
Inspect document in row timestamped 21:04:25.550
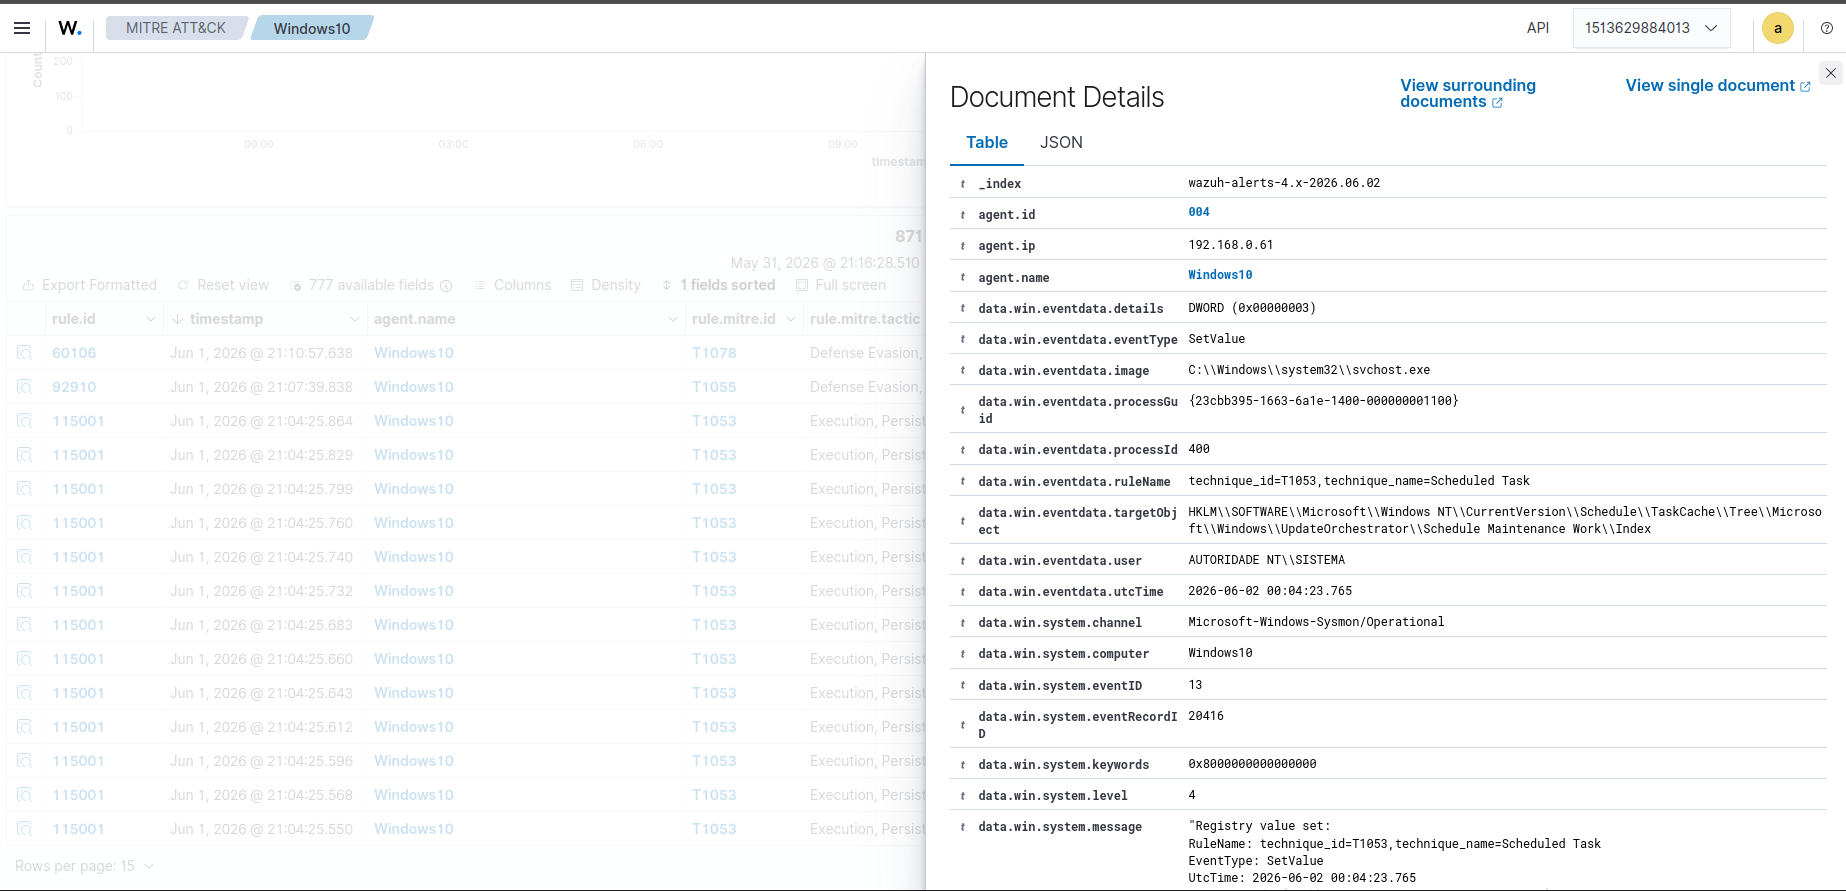coord(24,829)
